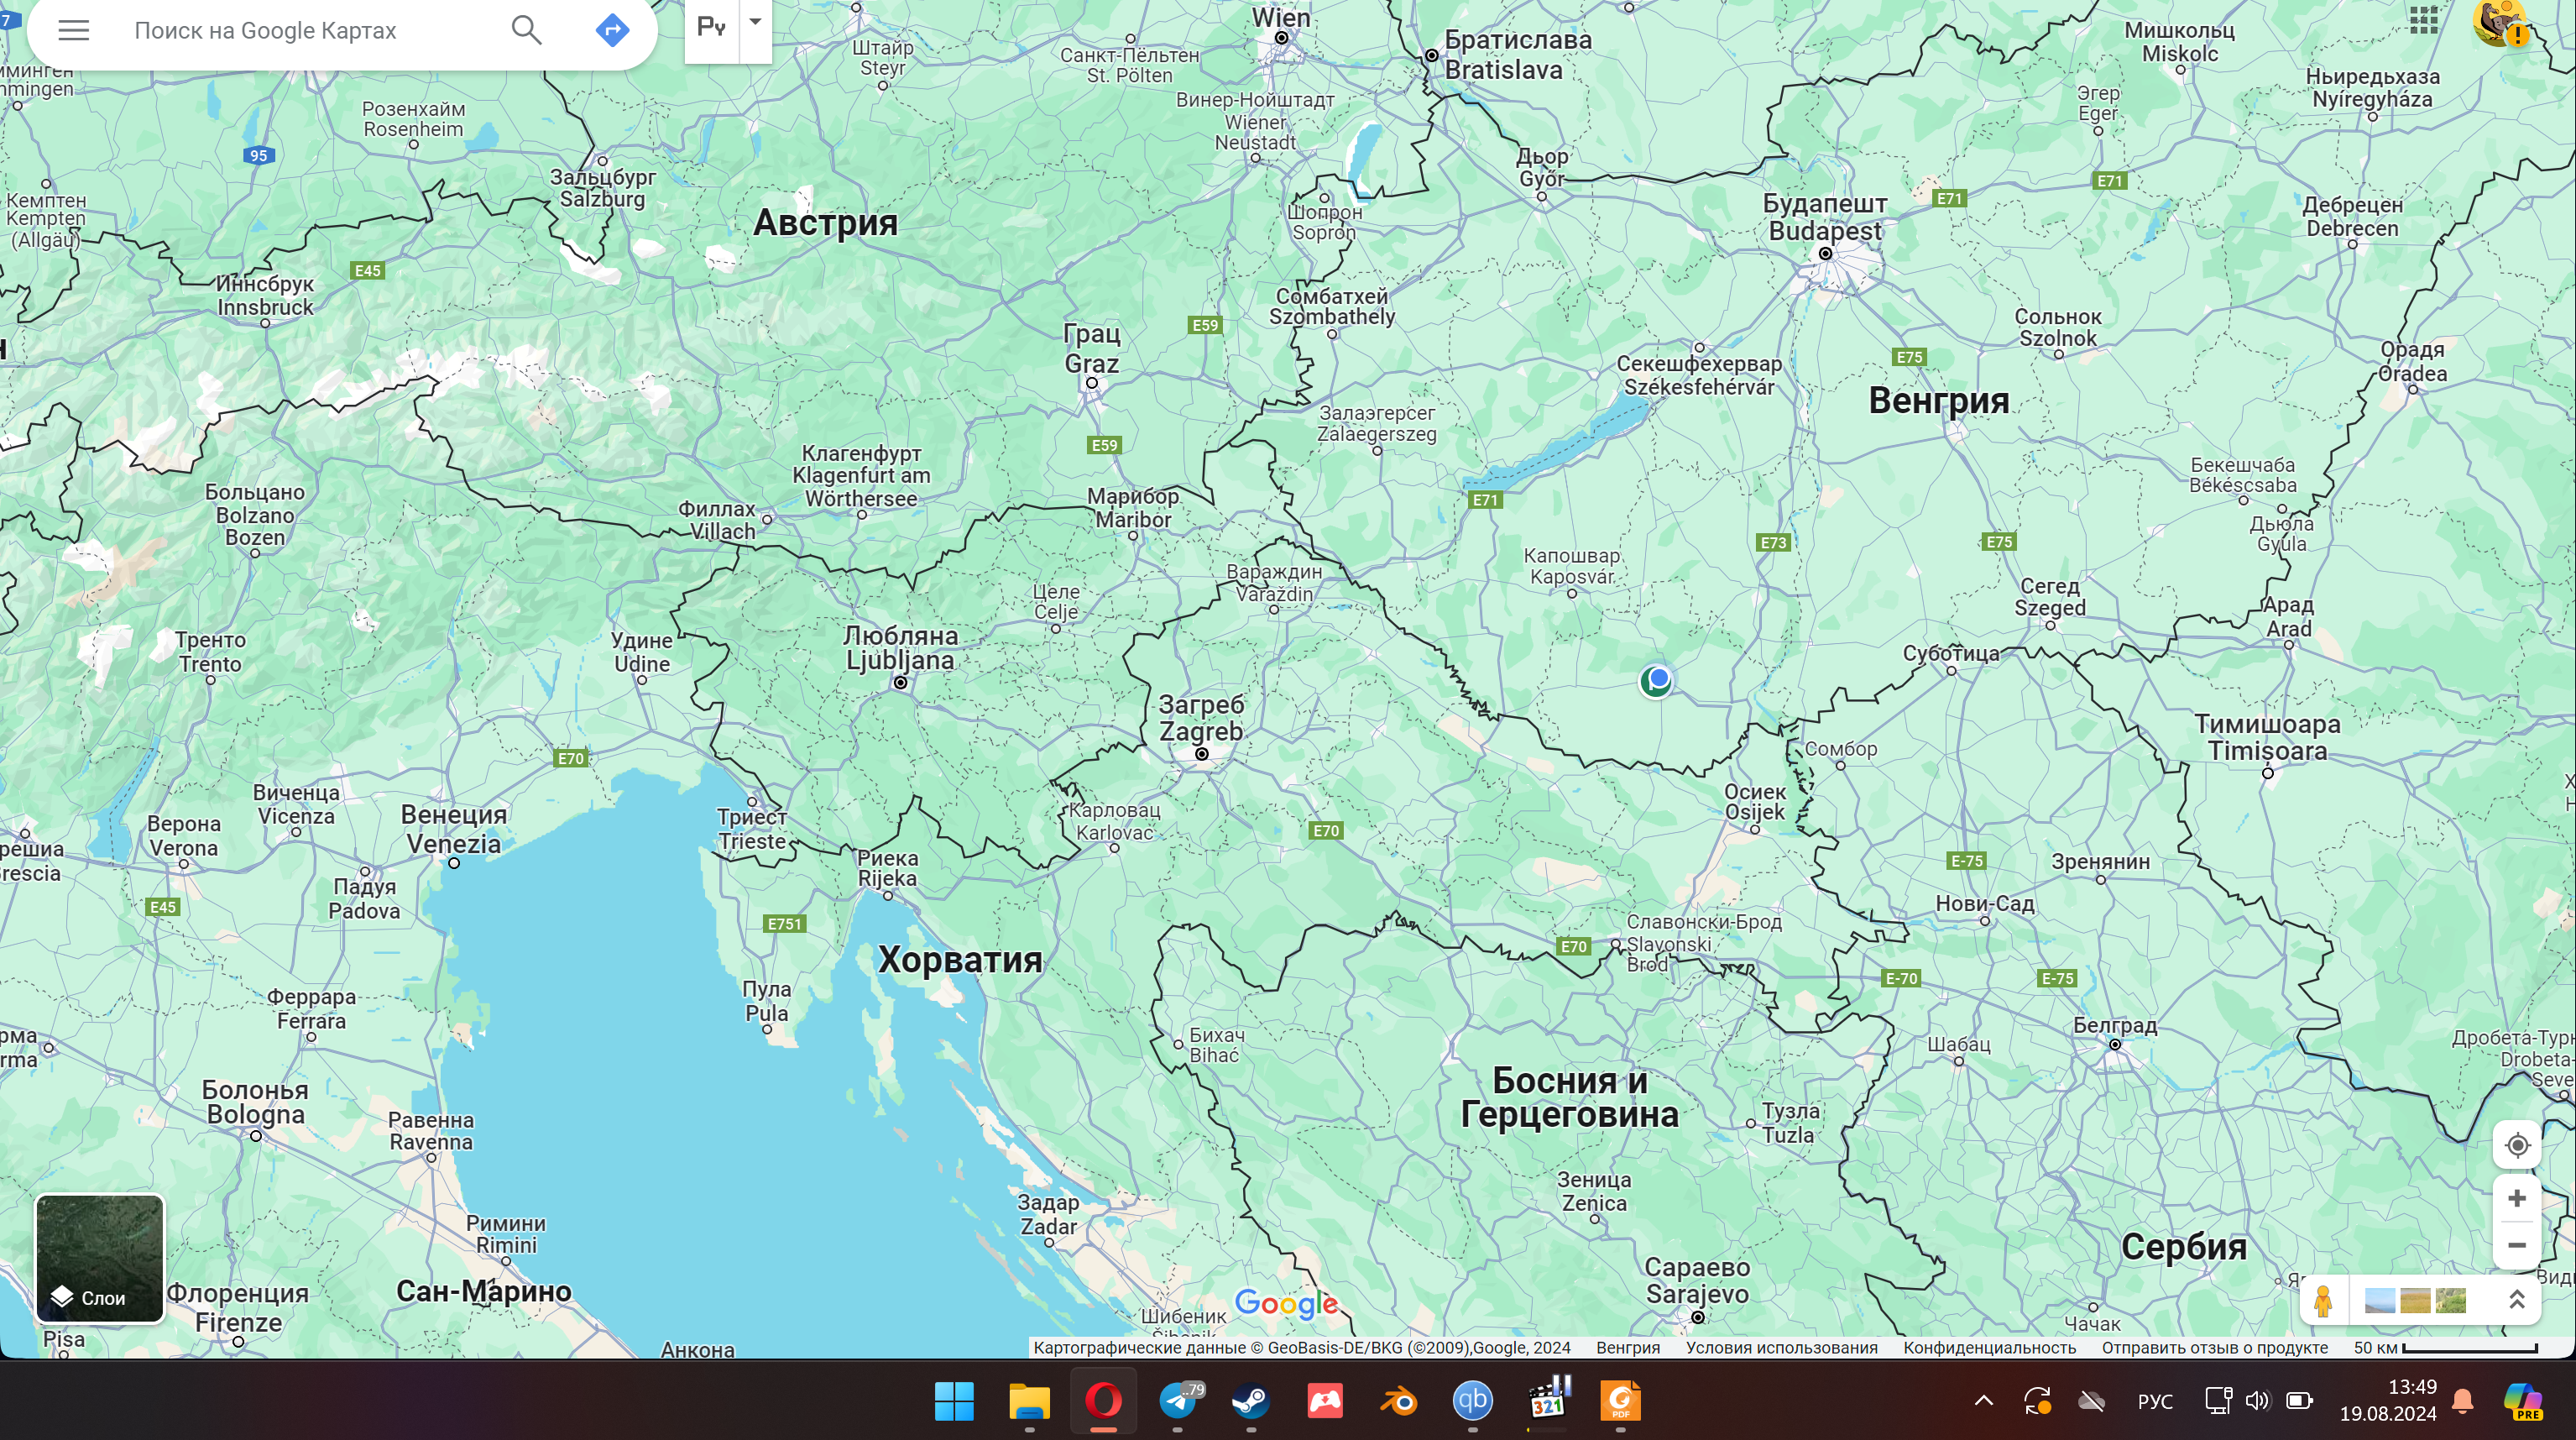Open Telegram from the taskbar
This screenshot has width=2576, height=1440.
(x=1178, y=1400)
